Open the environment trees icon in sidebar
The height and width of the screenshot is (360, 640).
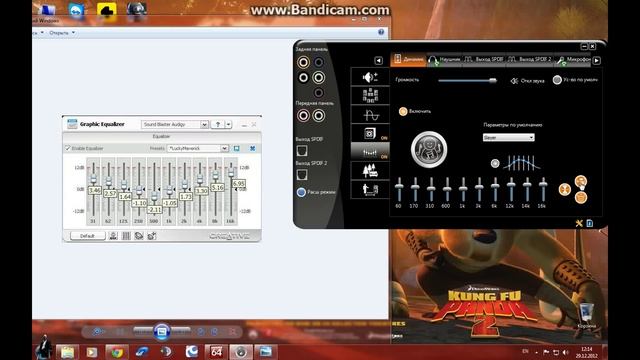pos(370,171)
